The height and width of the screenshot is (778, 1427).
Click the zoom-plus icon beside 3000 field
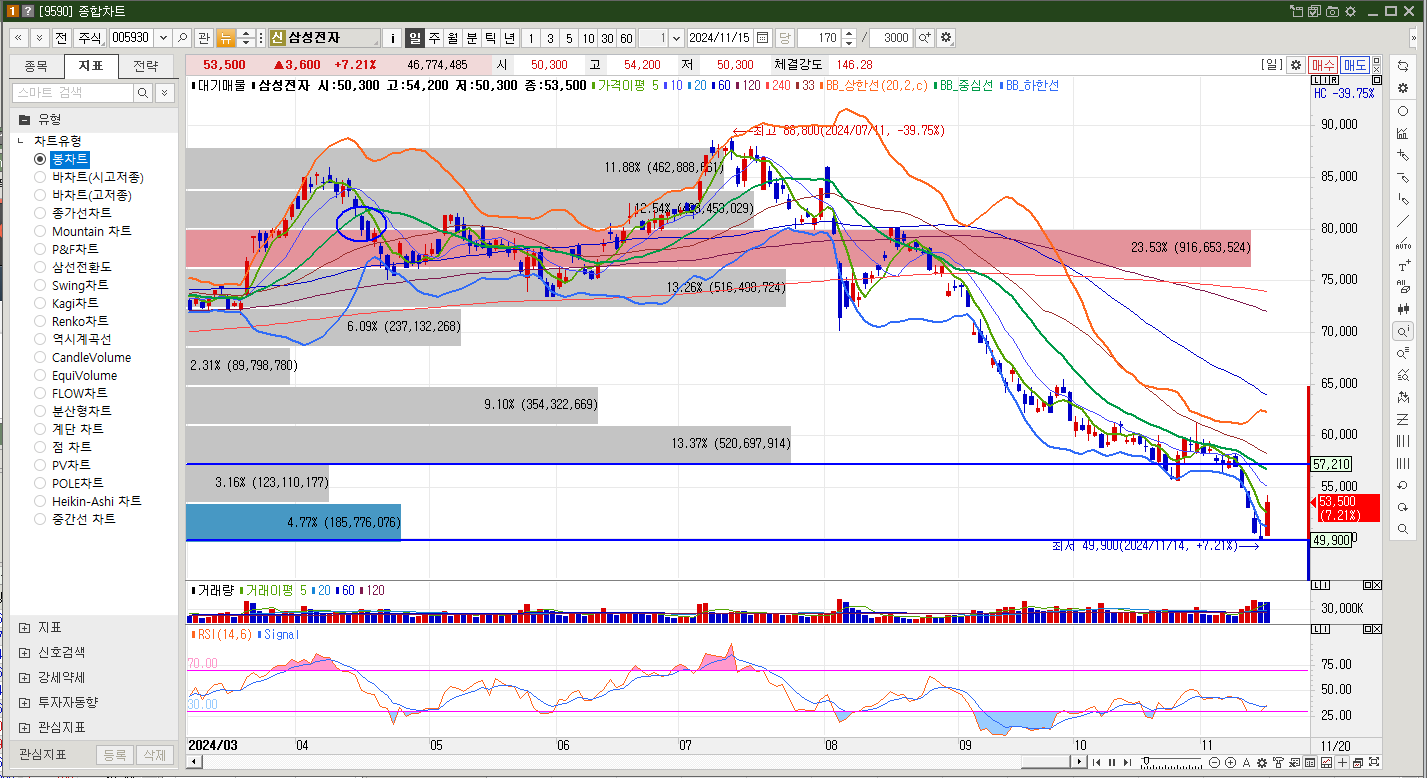pyautogui.click(x=925, y=38)
